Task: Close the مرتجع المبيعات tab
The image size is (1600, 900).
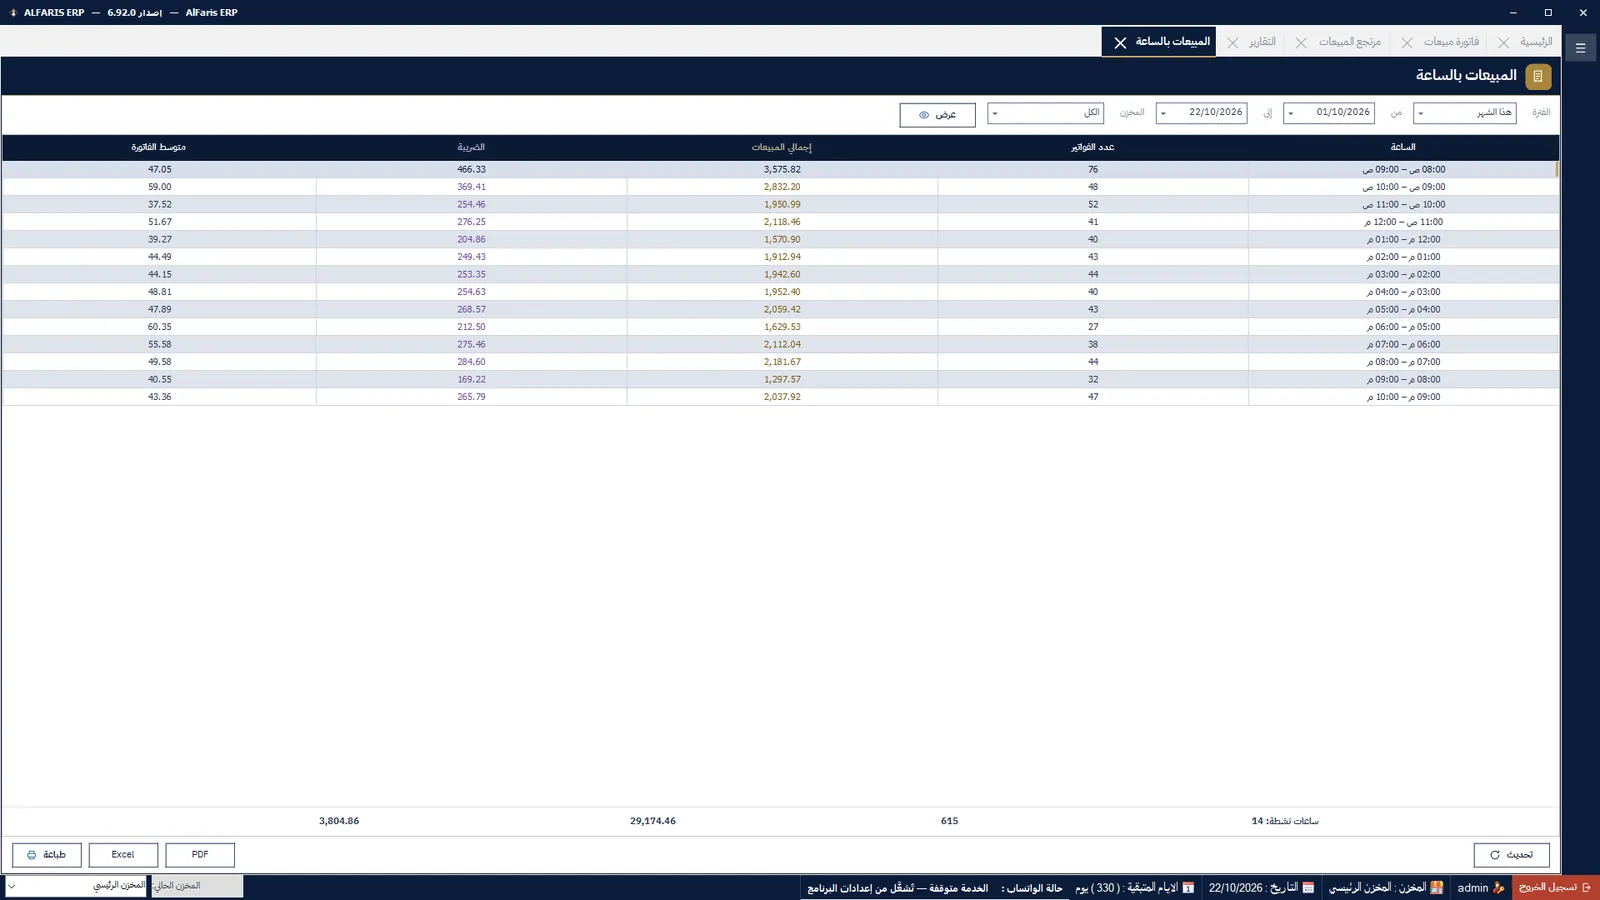Action: coord(1301,43)
